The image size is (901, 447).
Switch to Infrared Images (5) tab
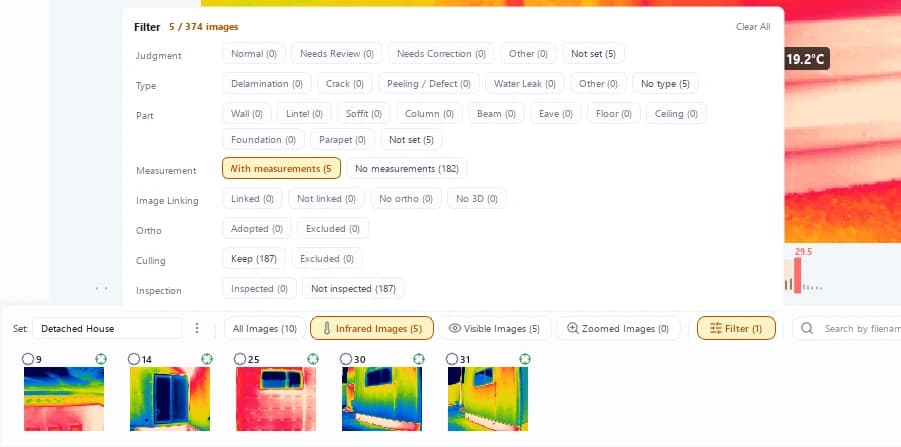point(372,328)
